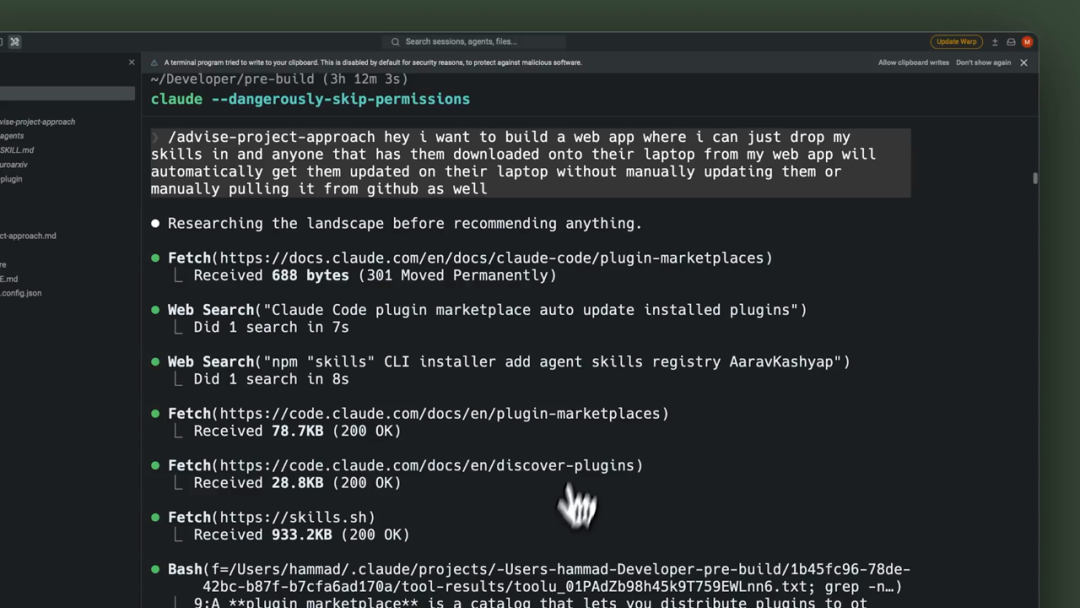Focus the sidebar filter field
The image size is (1080, 608).
(68, 94)
